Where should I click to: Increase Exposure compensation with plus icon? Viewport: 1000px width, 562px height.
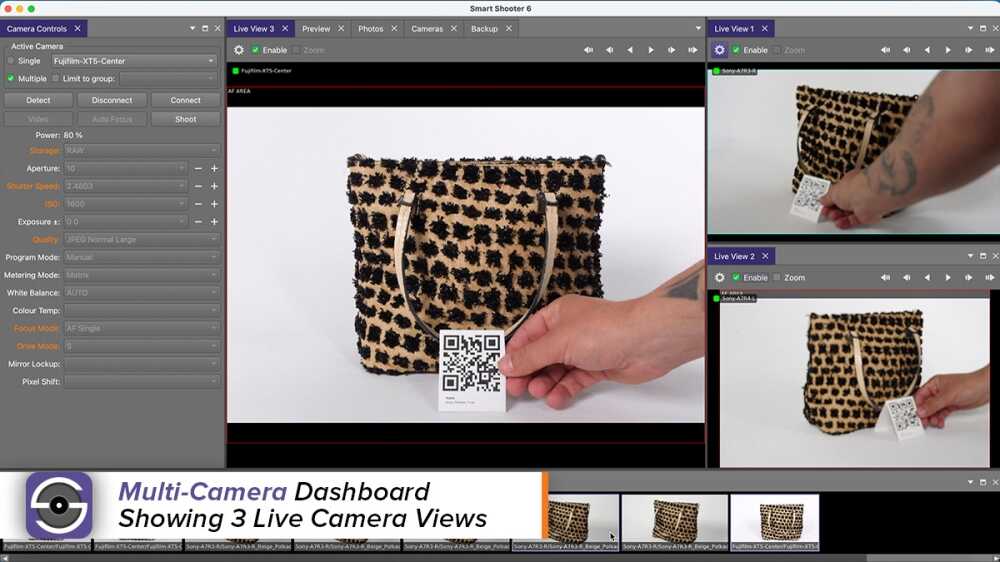[214, 222]
